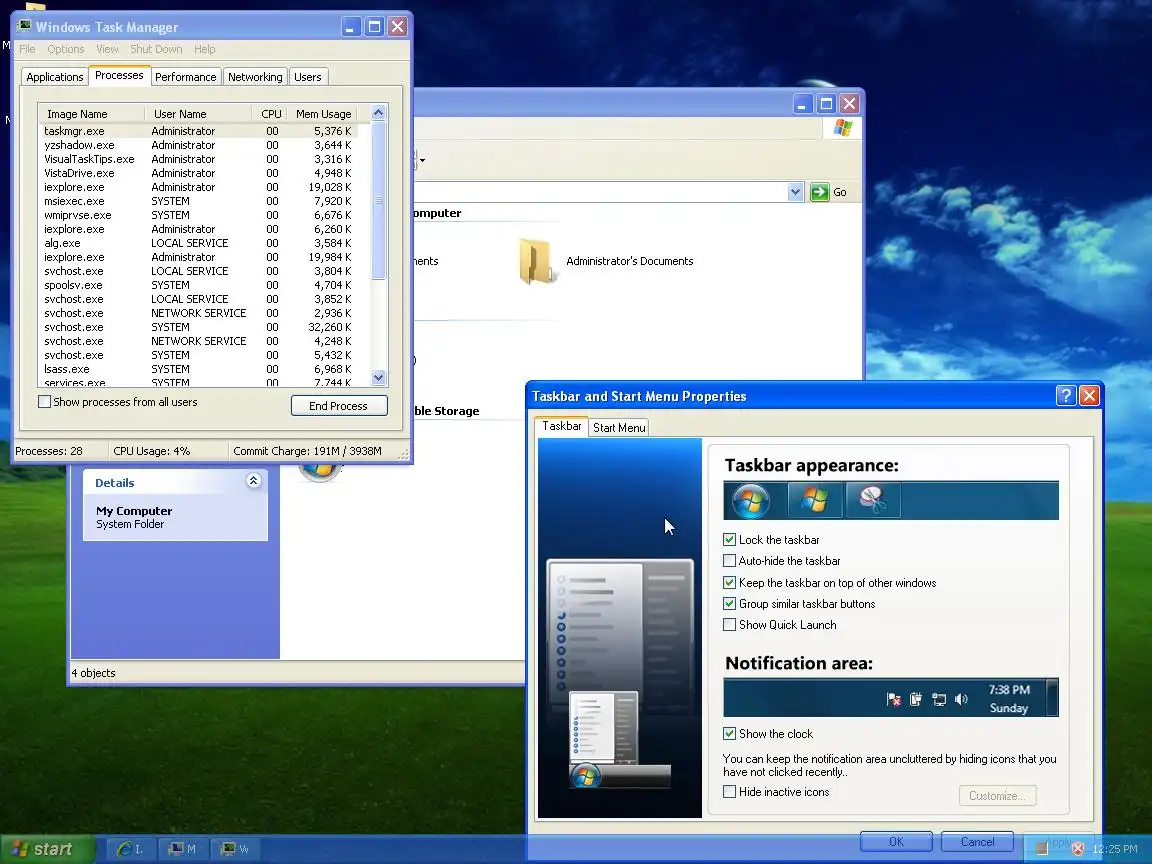Click the red security shield tray icon
The width and height of the screenshot is (1152, 864).
[x=1078, y=849]
